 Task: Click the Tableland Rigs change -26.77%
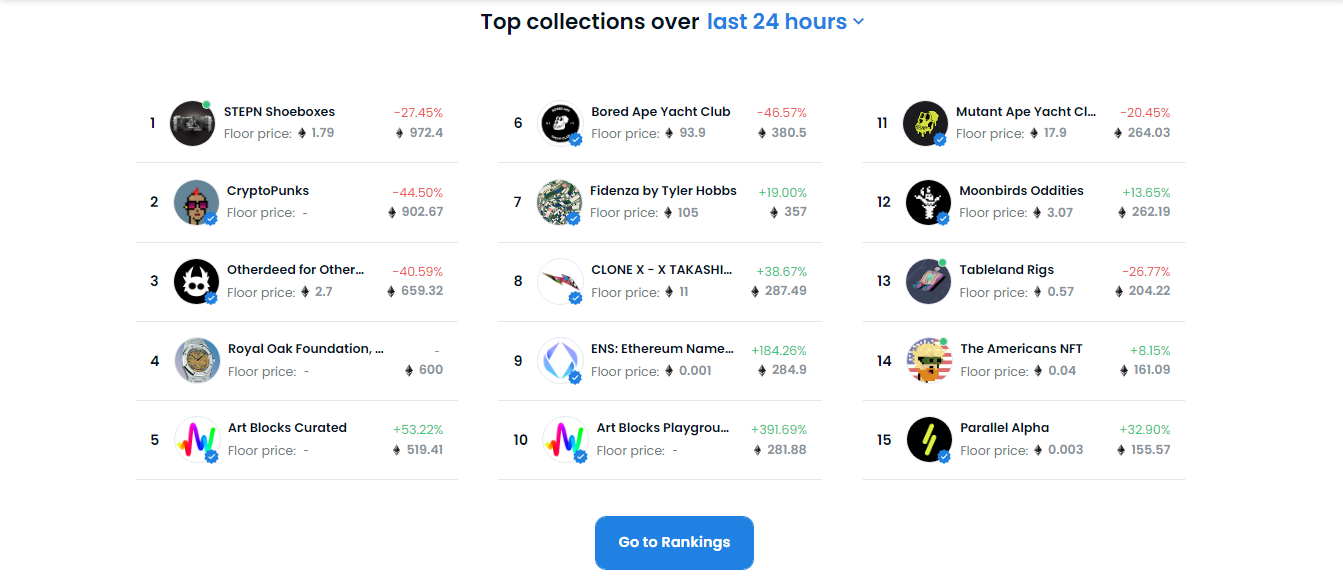[x=1145, y=271]
